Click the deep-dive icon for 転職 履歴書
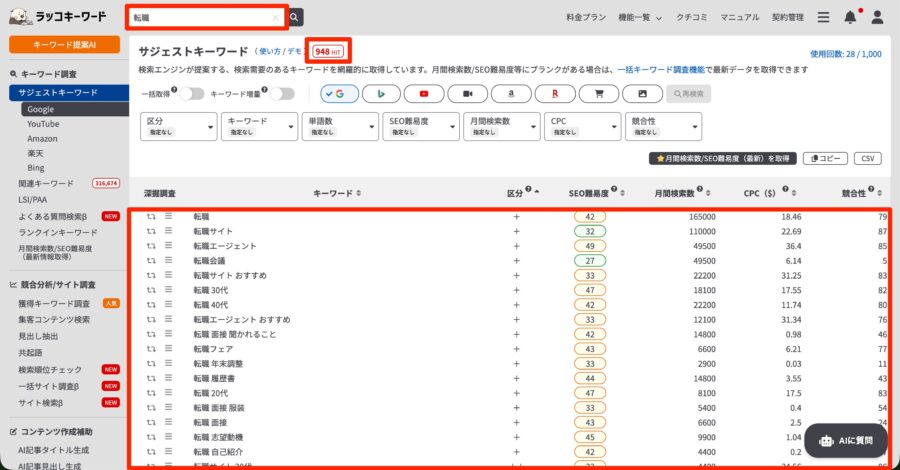900x470 pixels. [151, 379]
